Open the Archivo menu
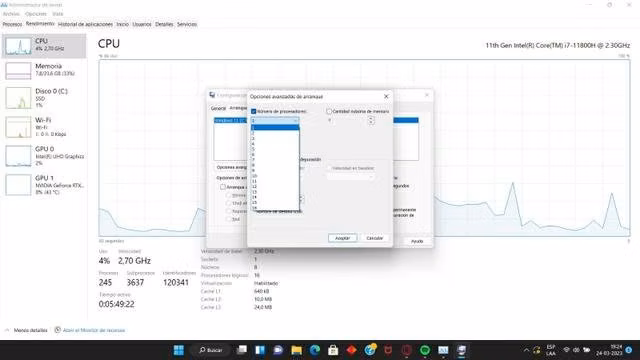Viewport: 640px width, 360px height. click(x=11, y=14)
